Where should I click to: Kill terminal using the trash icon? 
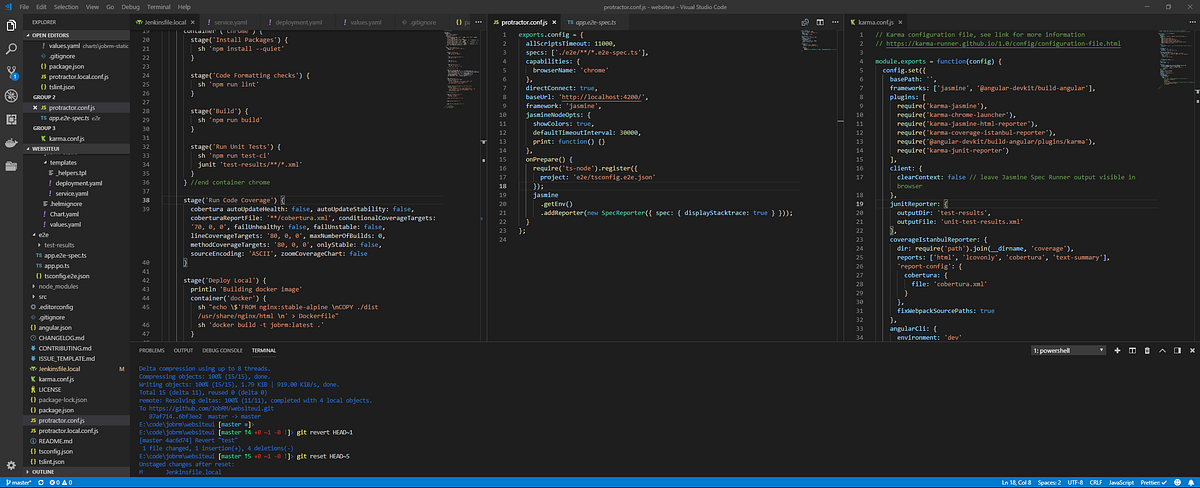click(x=1147, y=351)
